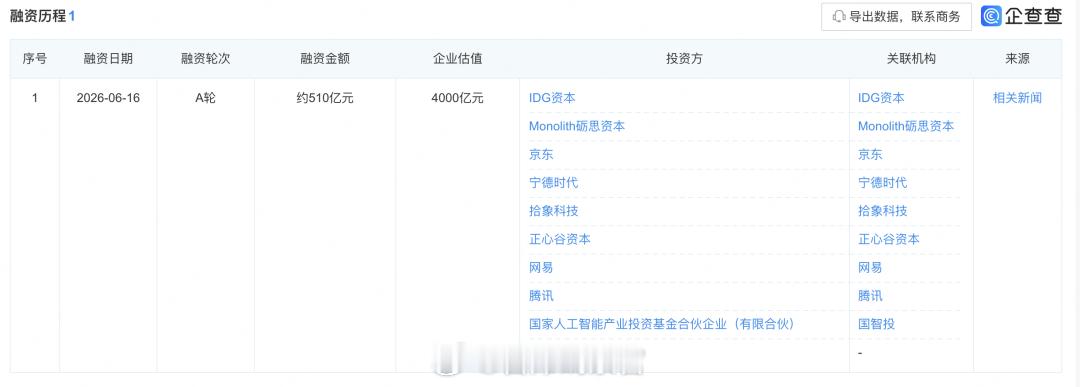Select the A轮 round cell
This screenshot has height=387, width=1080.
point(205,98)
